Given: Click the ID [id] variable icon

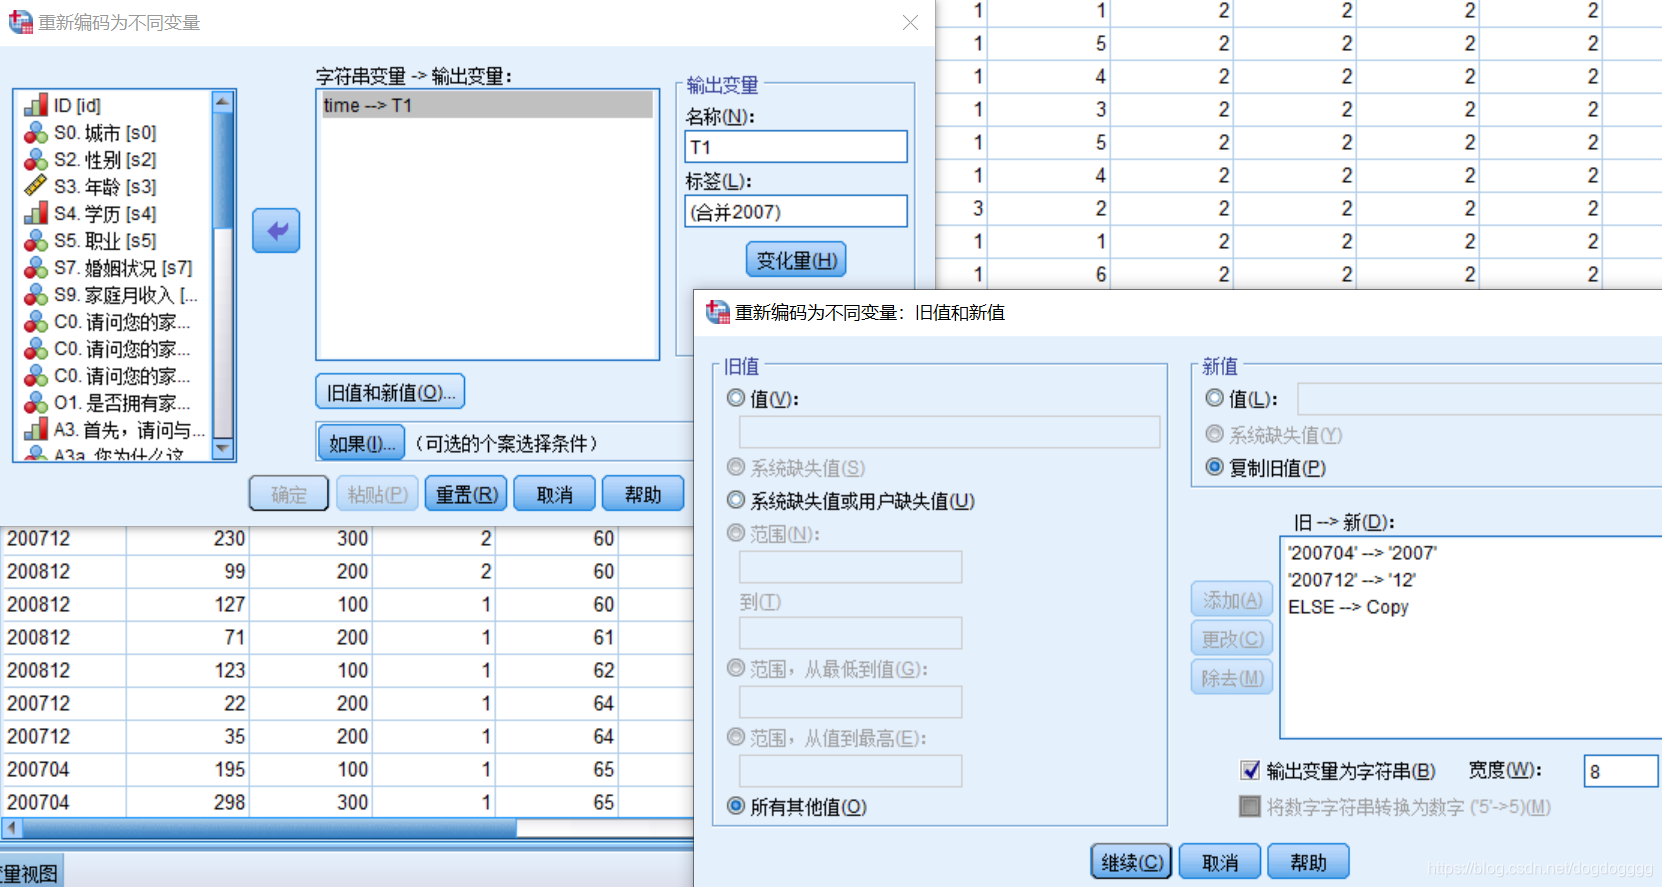Looking at the screenshot, I should [36, 105].
